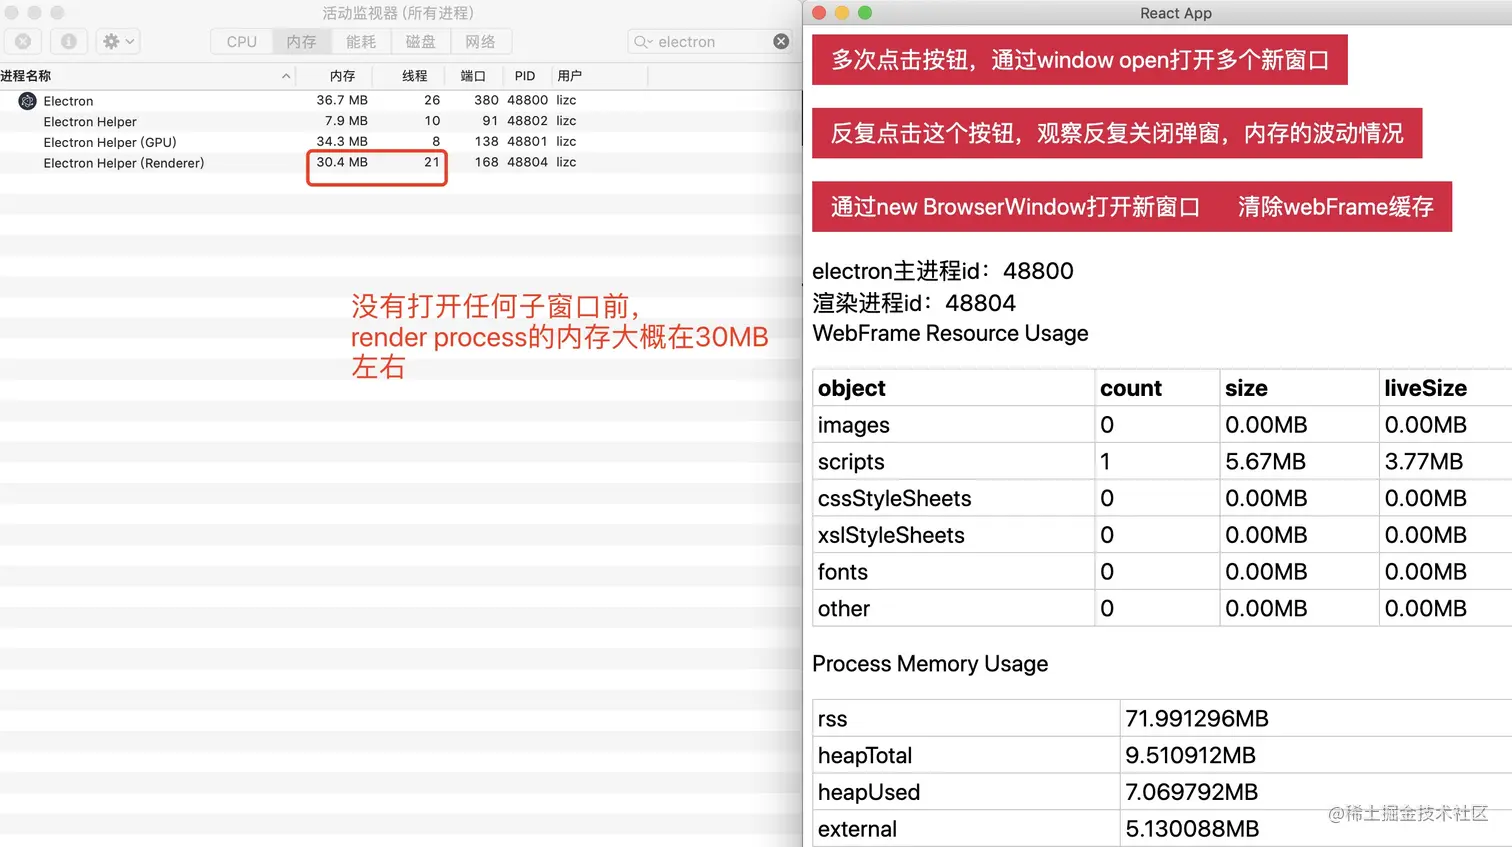Switch to the 能耗 tab
Screen dimensions: 1512x847
(x=361, y=41)
